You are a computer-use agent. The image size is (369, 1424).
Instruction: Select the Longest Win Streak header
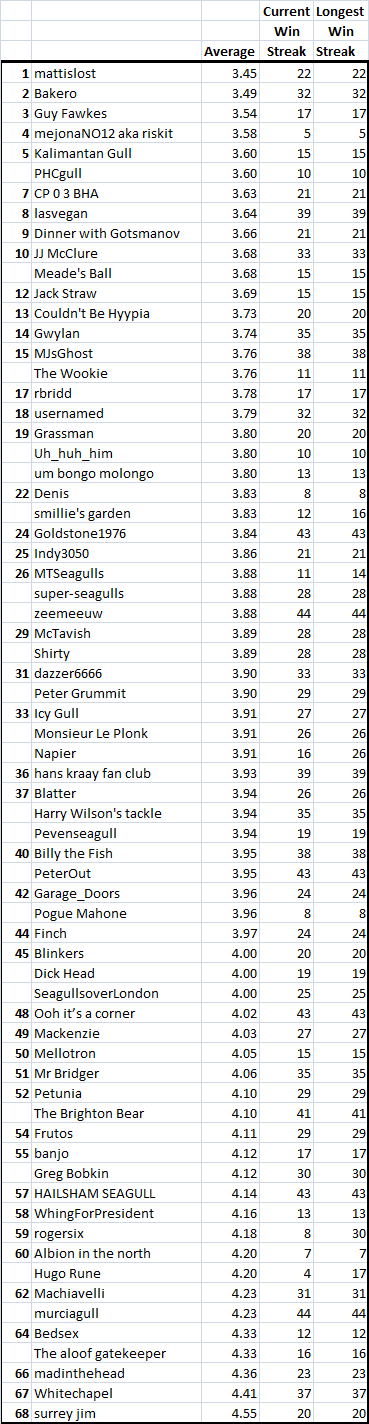[x=340, y=32]
